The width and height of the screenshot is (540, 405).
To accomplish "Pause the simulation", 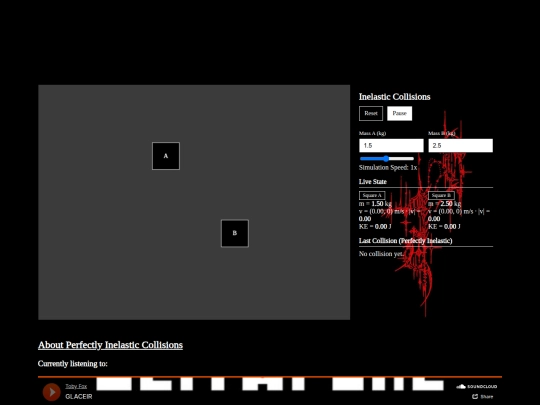I will point(399,113).
